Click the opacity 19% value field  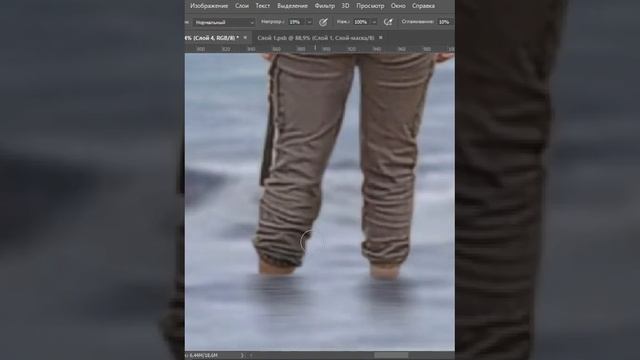tap(296, 22)
